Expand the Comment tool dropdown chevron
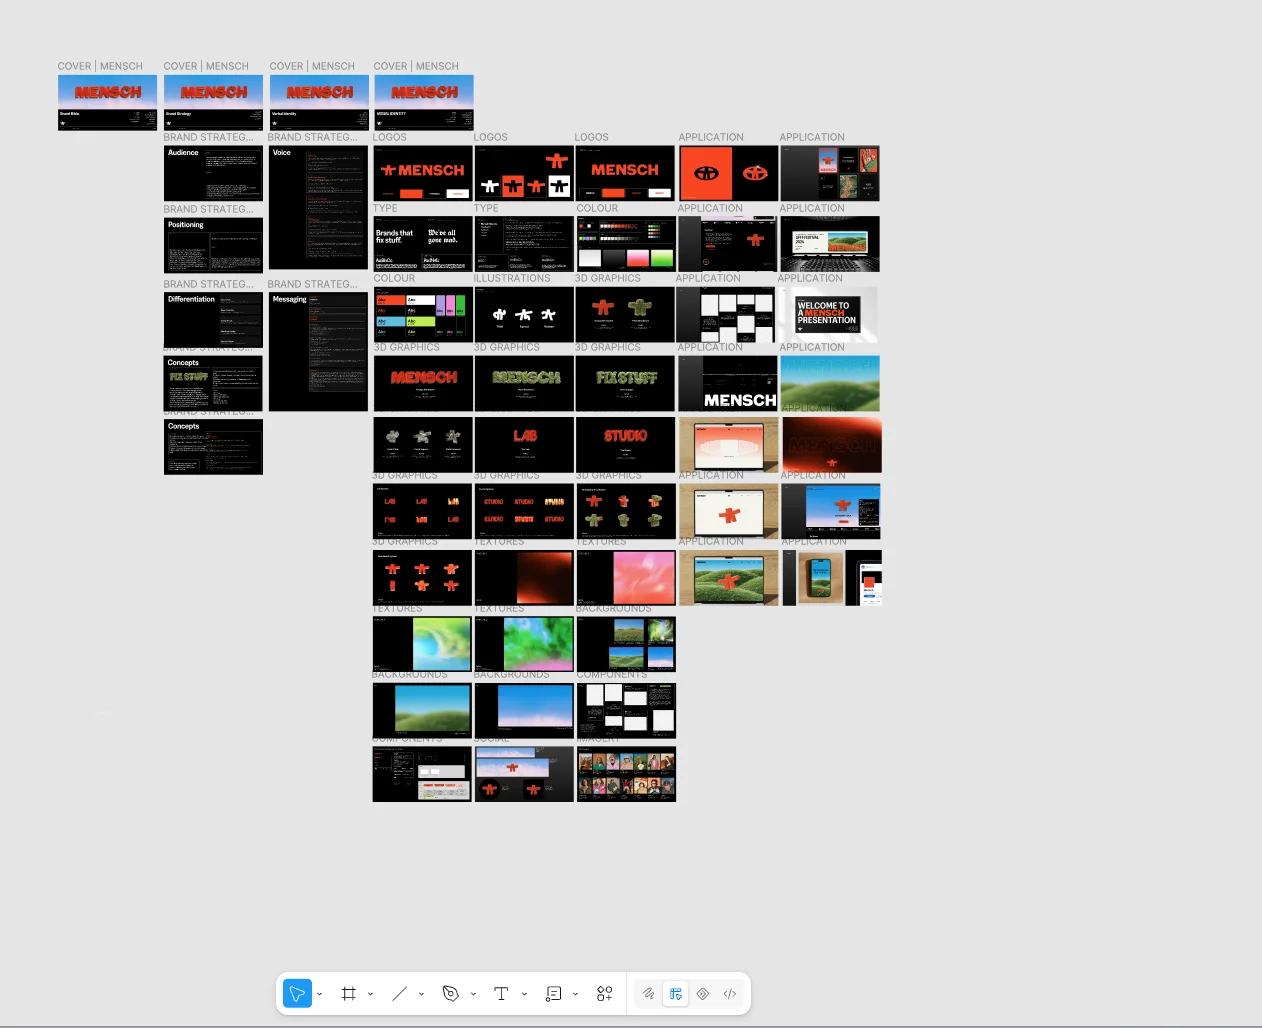Image resolution: width=1262 pixels, height=1028 pixels. (x=575, y=994)
